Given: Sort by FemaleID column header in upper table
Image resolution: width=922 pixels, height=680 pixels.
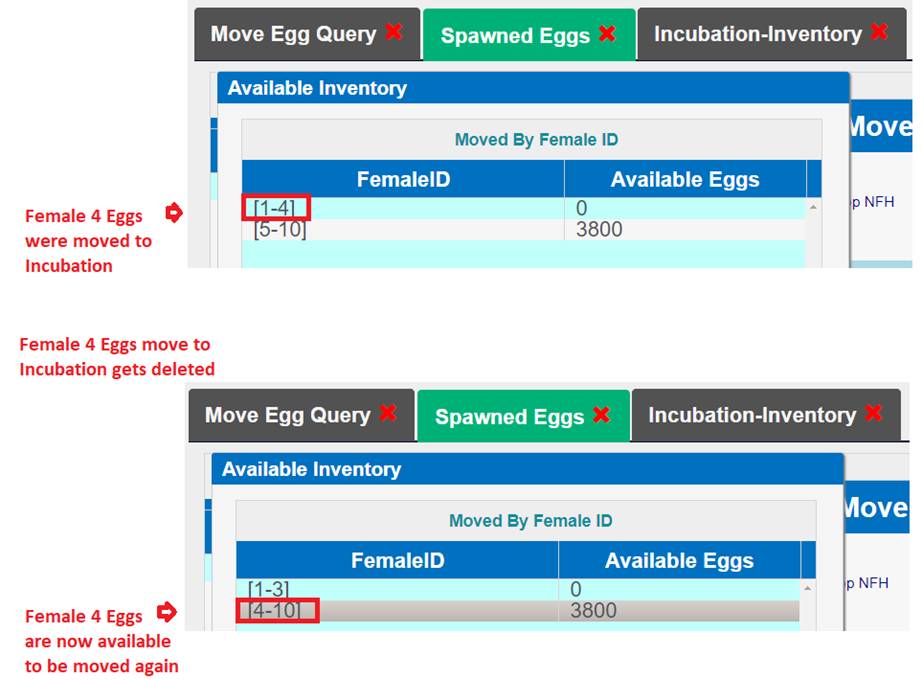Looking at the screenshot, I should click(403, 180).
